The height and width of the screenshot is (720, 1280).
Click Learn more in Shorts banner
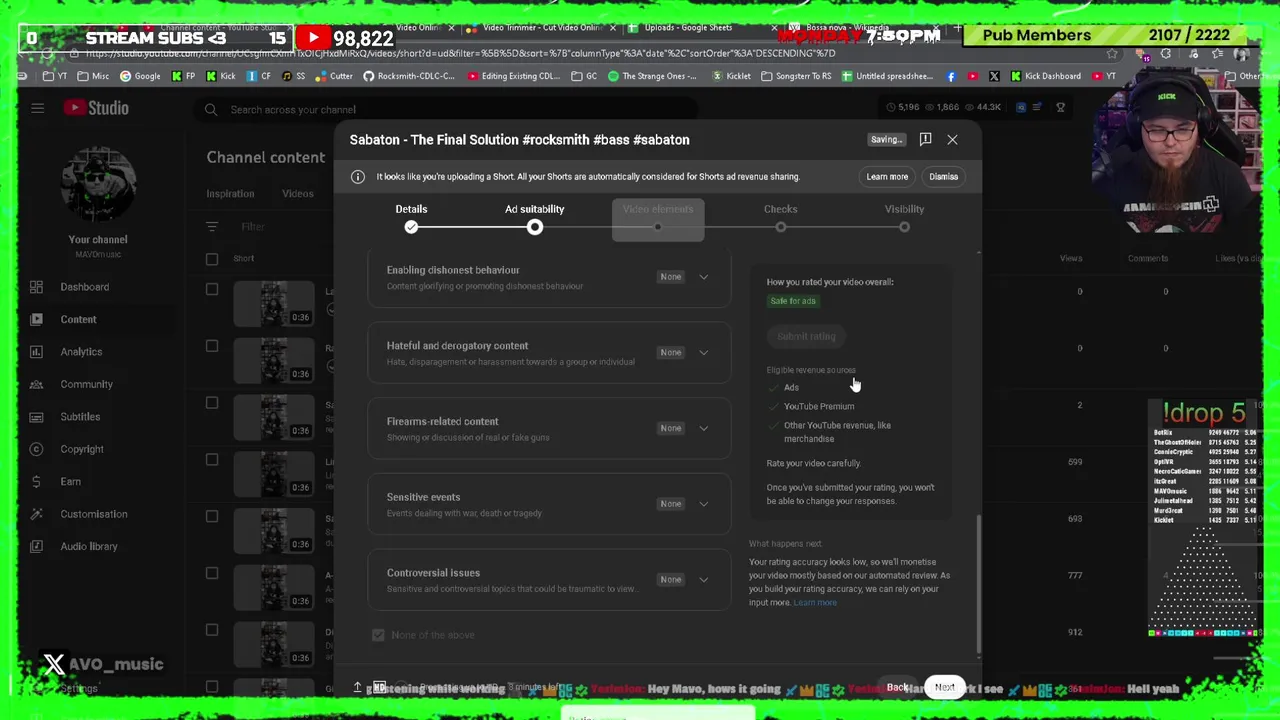point(887,177)
